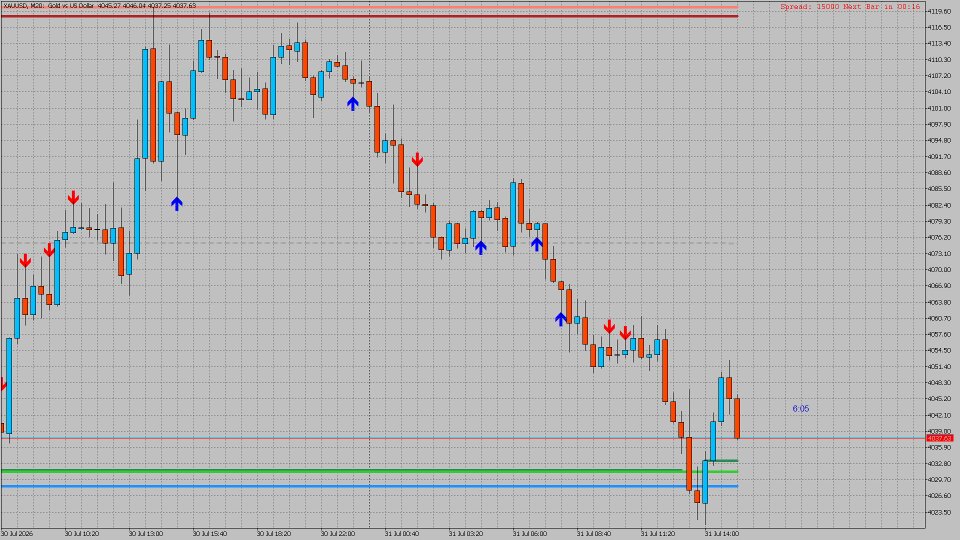
Task: Click the blue 6:05 timer label
Action: click(801, 408)
